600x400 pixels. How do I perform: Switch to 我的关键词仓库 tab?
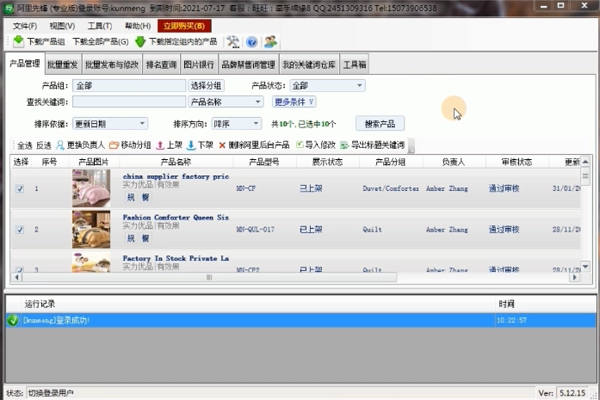point(309,65)
